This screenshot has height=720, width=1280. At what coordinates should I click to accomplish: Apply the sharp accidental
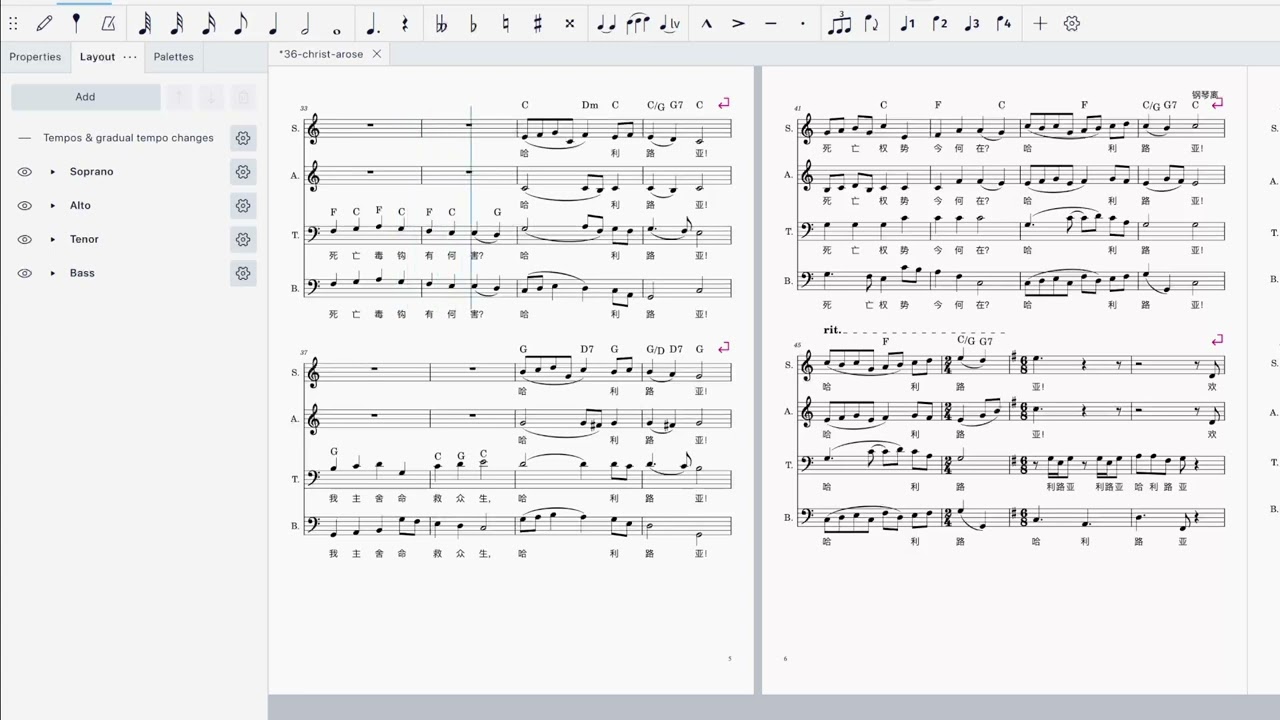coord(537,23)
